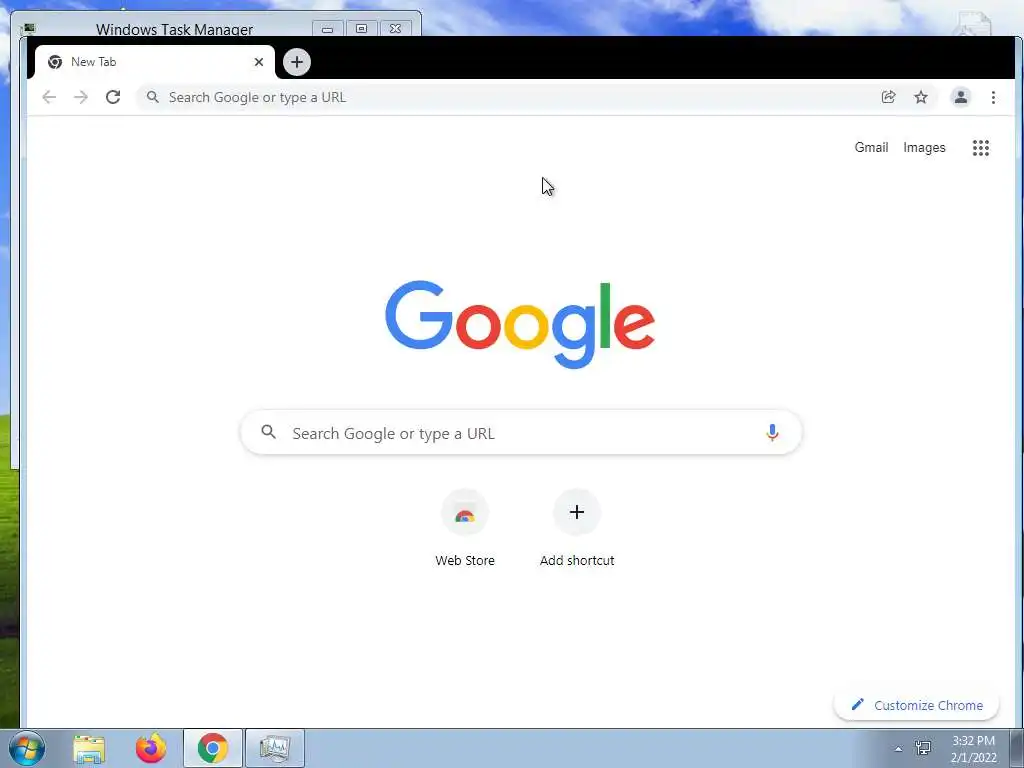Open File Explorer from the taskbar

pos(89,748)
